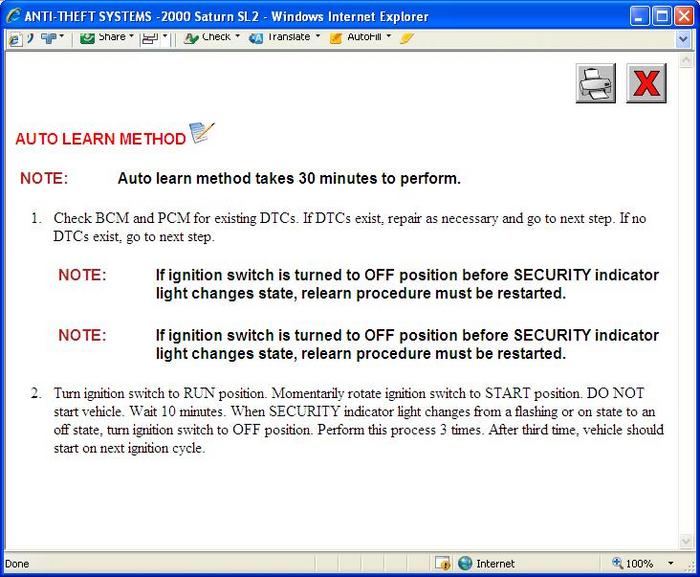Click the AutoFill toolbar icon
This screenshot has width=700, height=577.
pos(336,38)
